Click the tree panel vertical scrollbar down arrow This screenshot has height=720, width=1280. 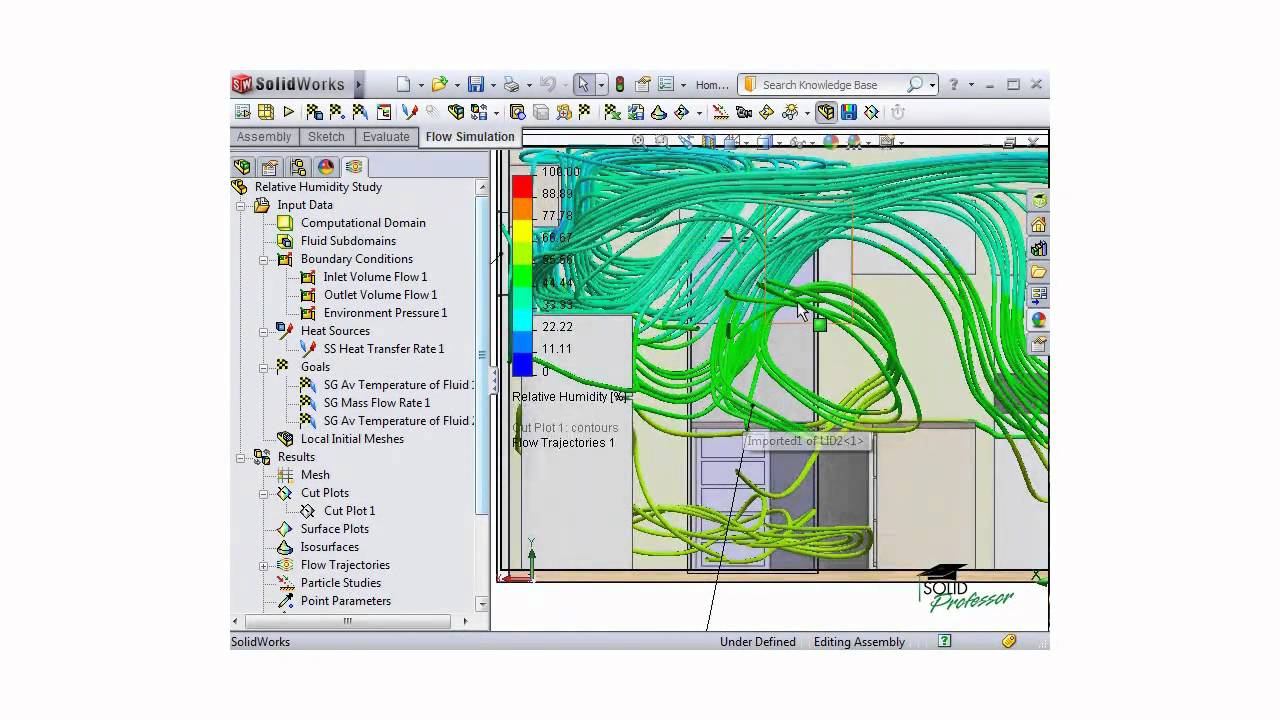pyautogui.click(x=482, y=604)
